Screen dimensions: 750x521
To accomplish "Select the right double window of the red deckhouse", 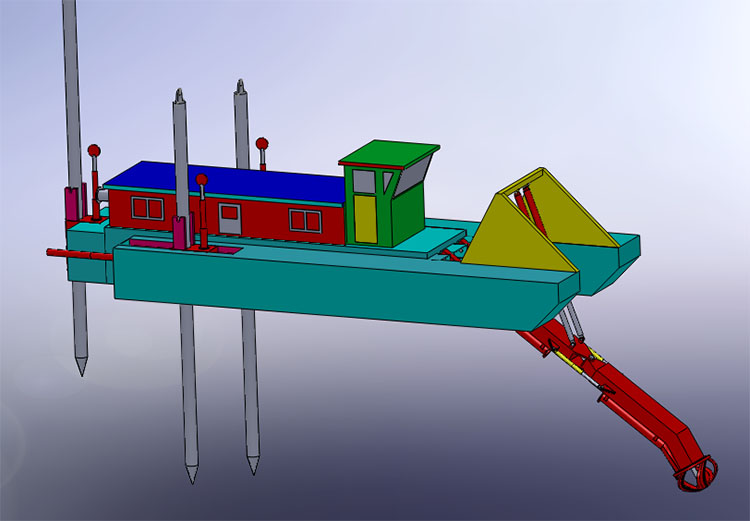I will click(305, 221).
